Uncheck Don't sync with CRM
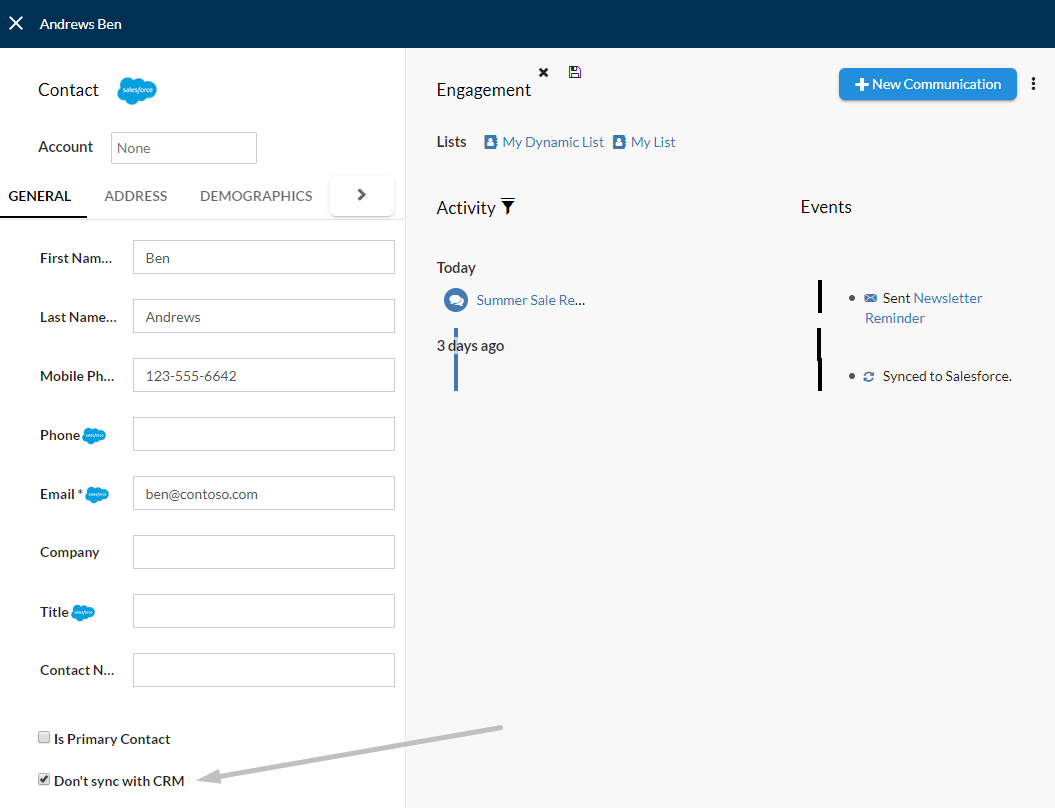 44,779
